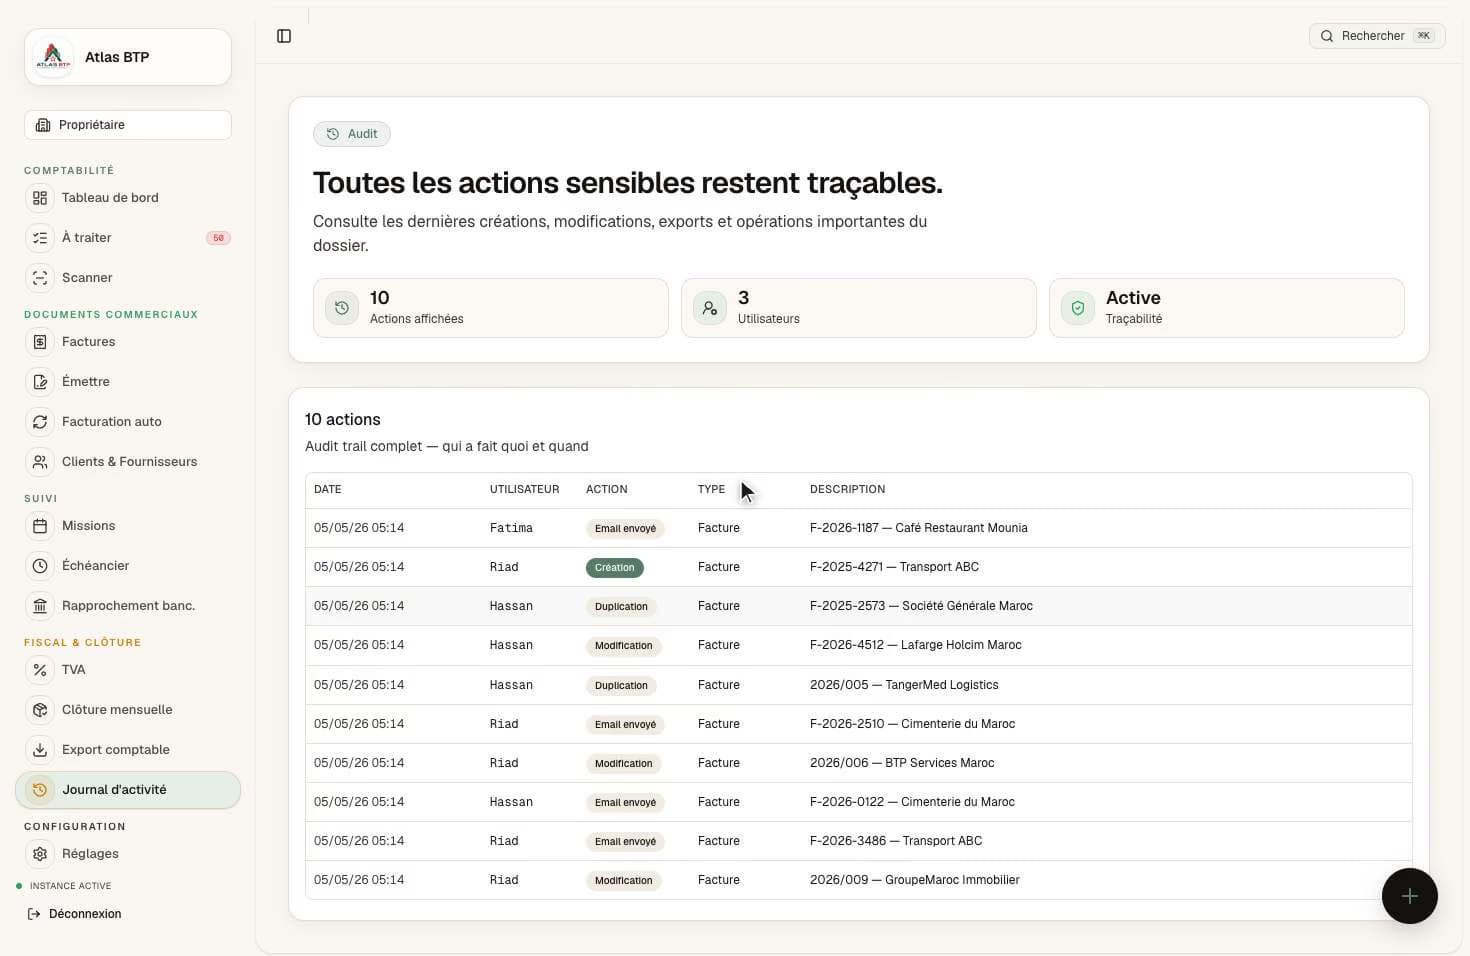
Task: Select row 2026/006 — BTP Services Maroc
Action: (859, 763)
